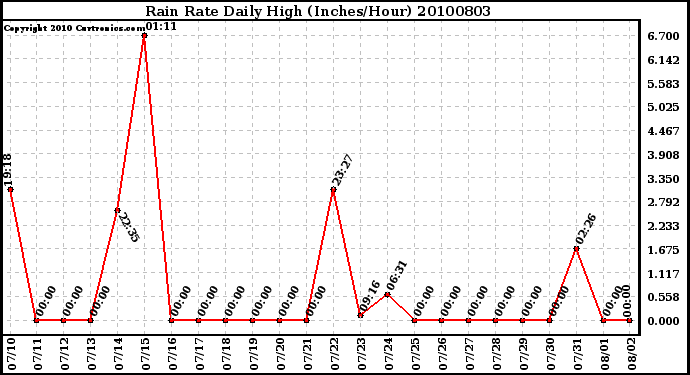690x375 pixels.
Task: Click the 07/10 x-axis date label
Action: (x=11, y=354)
